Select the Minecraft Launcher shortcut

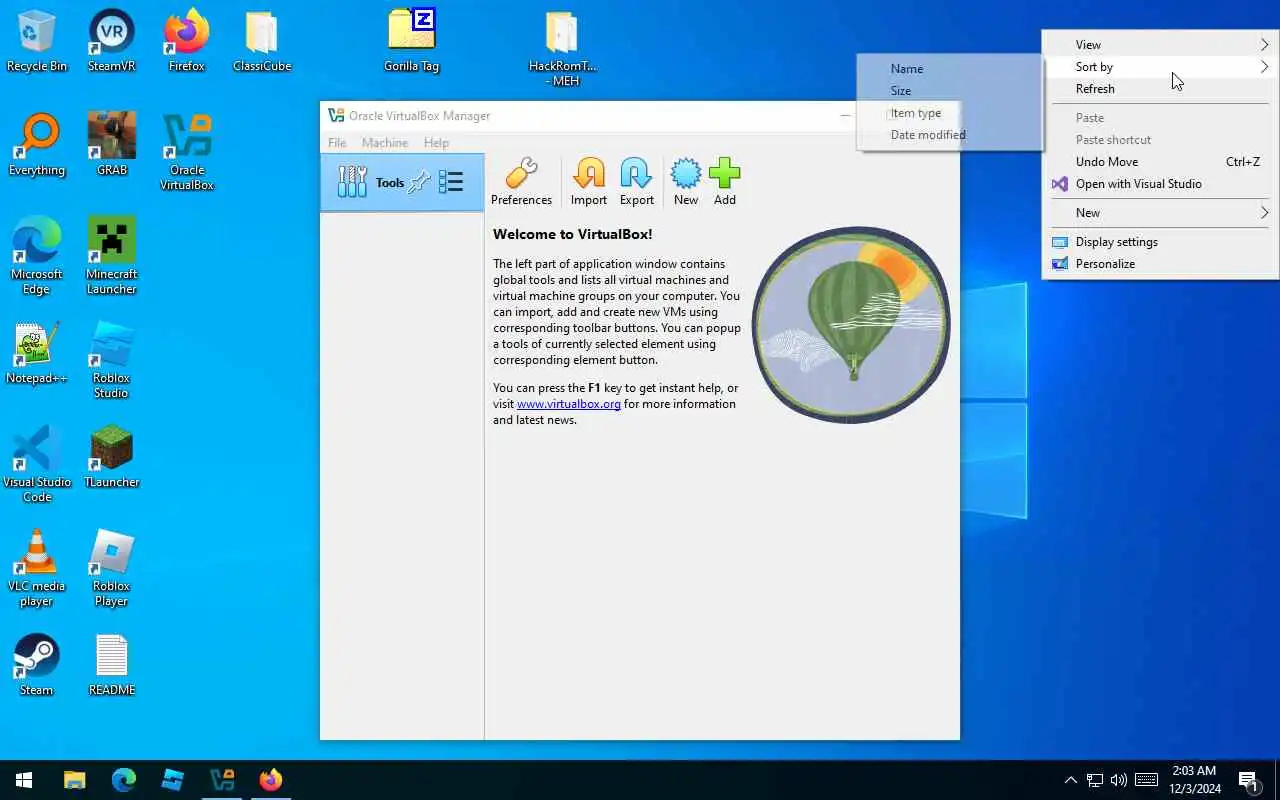pyautogui.click(x=112, y=257)
